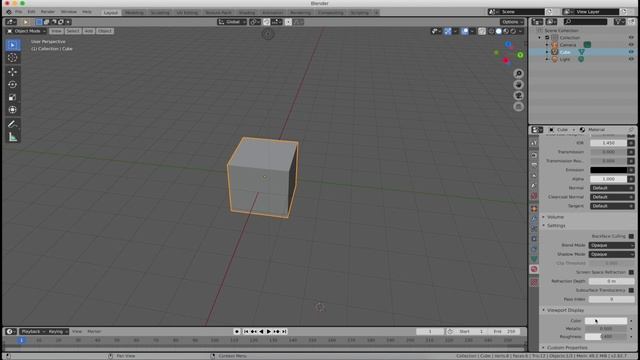Open the Tool properties tab icon

534,143
